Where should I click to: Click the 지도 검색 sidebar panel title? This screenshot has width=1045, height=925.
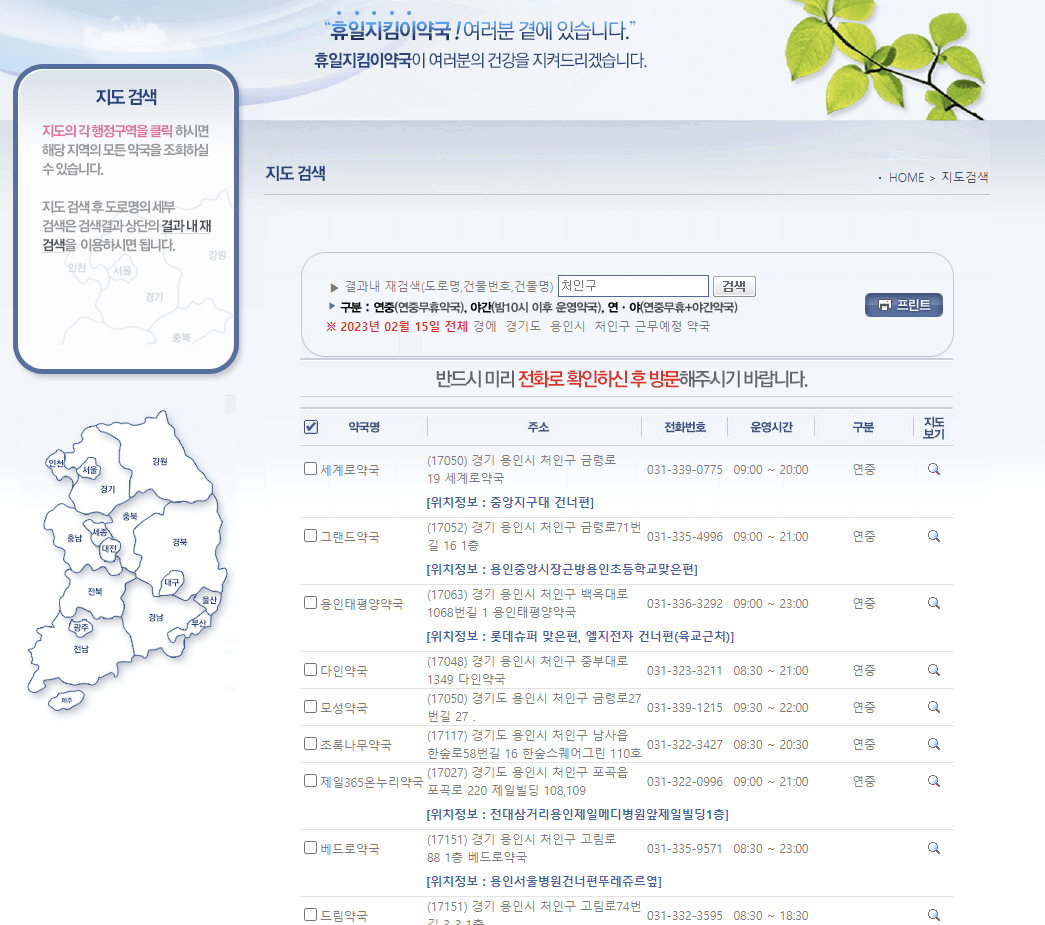click(x=126, y=97)
